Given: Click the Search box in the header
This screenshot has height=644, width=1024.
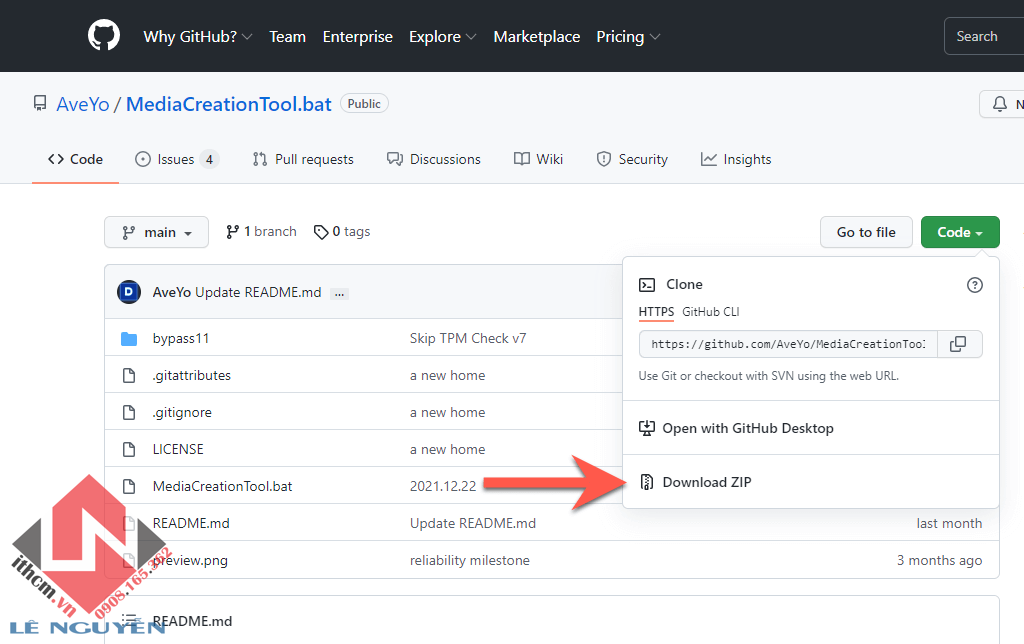Looking at the screenshot, I should point(984,37).
